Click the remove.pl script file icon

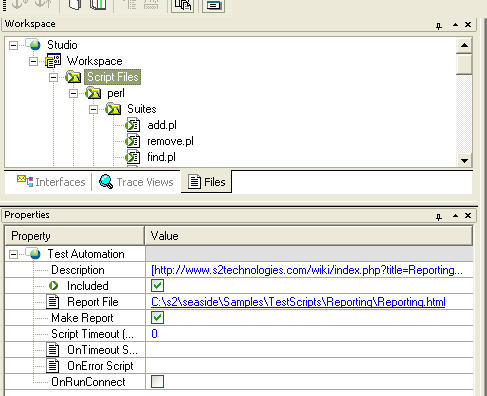pyautogui.click(x=133, y=141)
